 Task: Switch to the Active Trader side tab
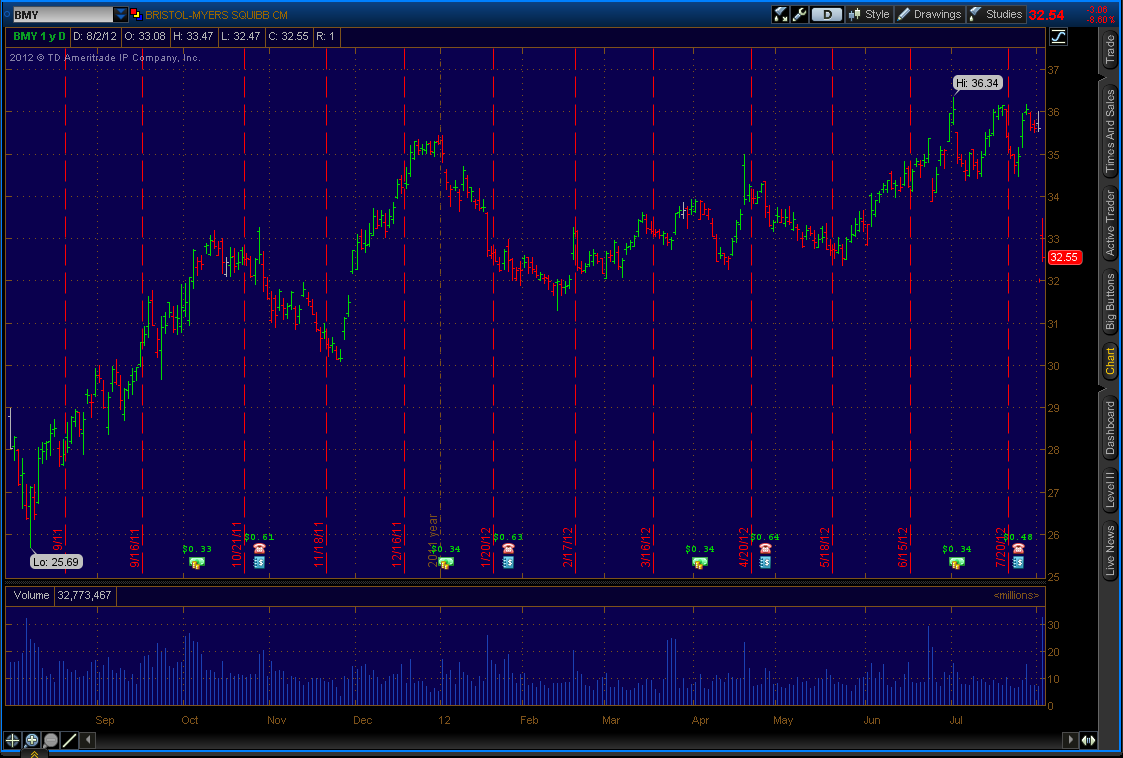[x=1109, y=223]
